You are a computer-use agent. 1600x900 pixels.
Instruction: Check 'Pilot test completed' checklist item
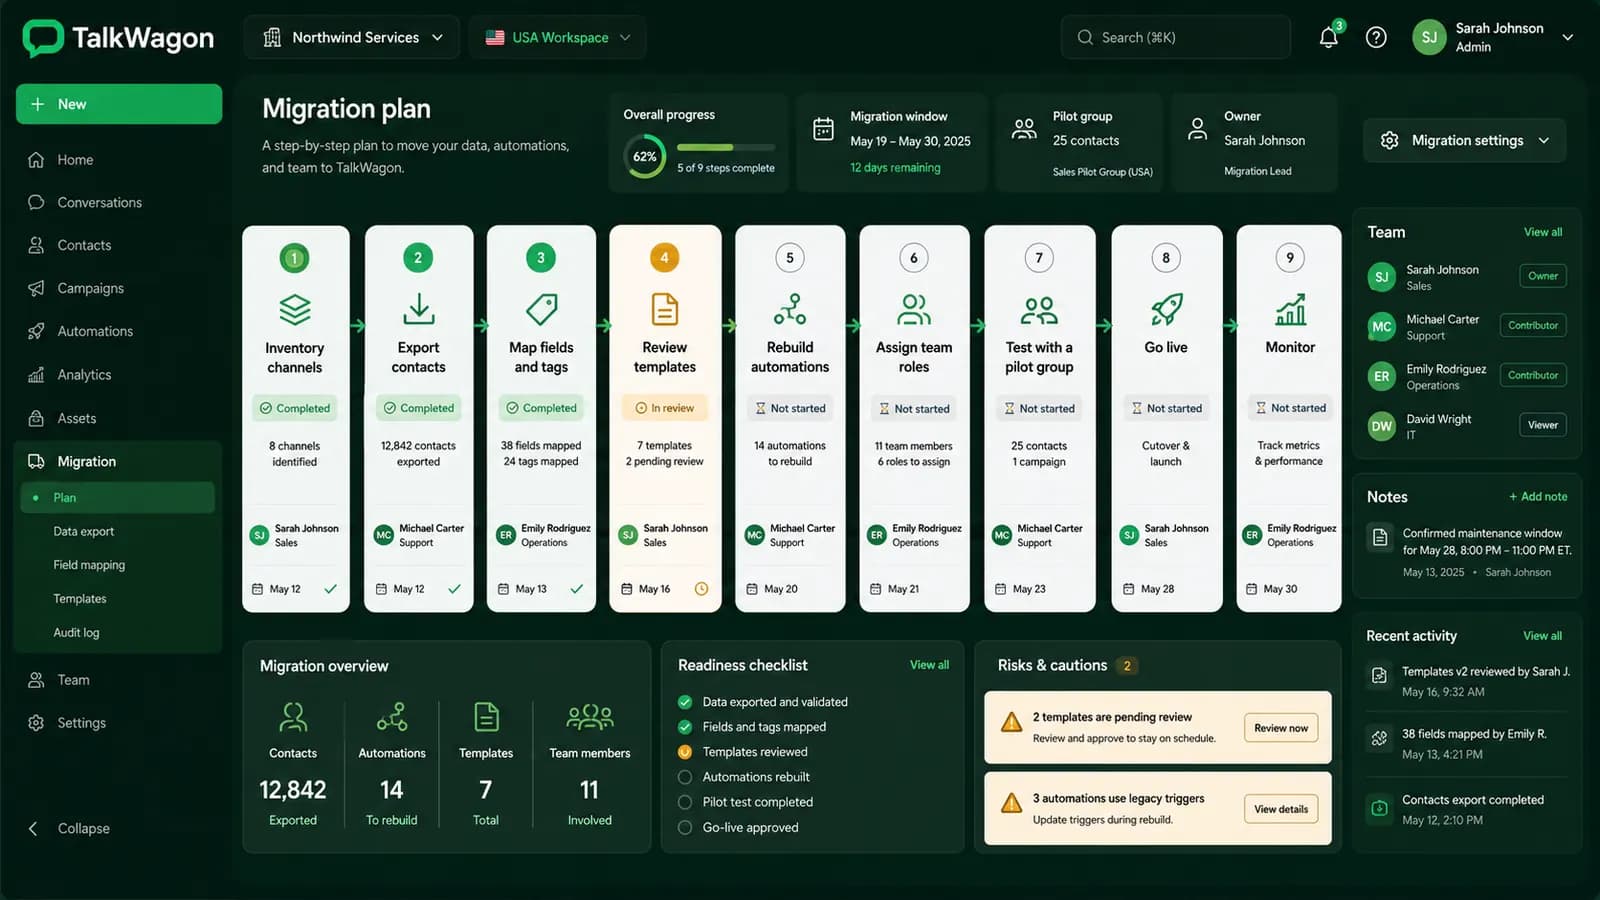click(685, 802)
